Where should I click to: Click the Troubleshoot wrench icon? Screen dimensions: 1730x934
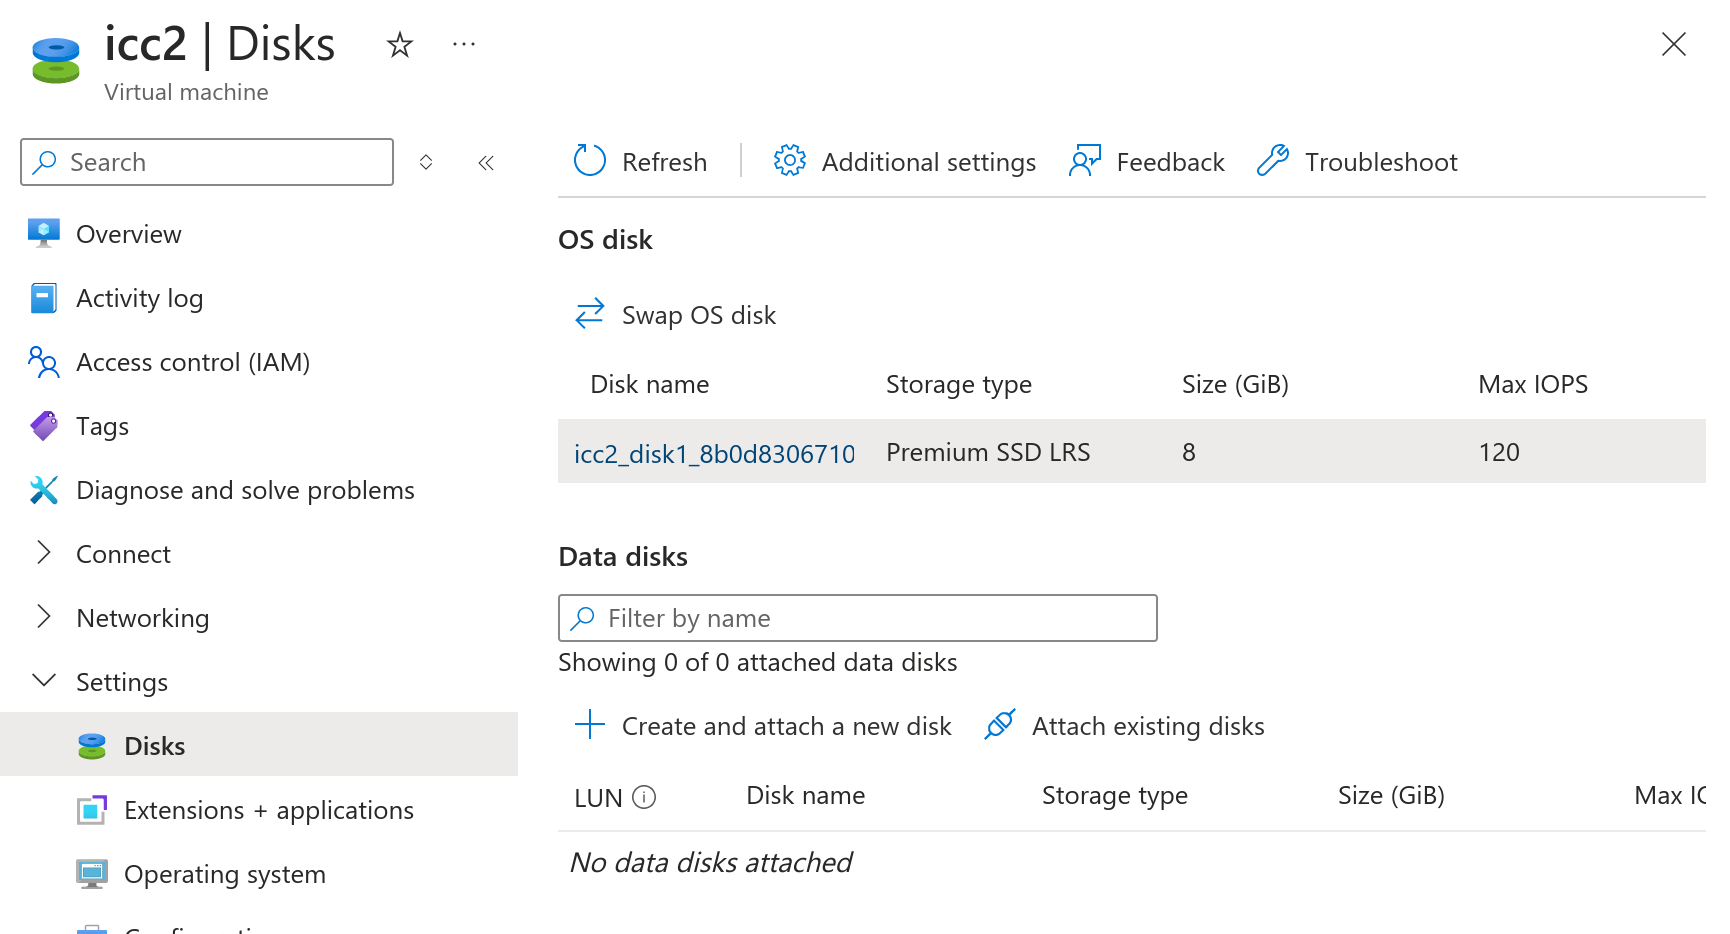pyautogui.click(x=1273, y=161)
